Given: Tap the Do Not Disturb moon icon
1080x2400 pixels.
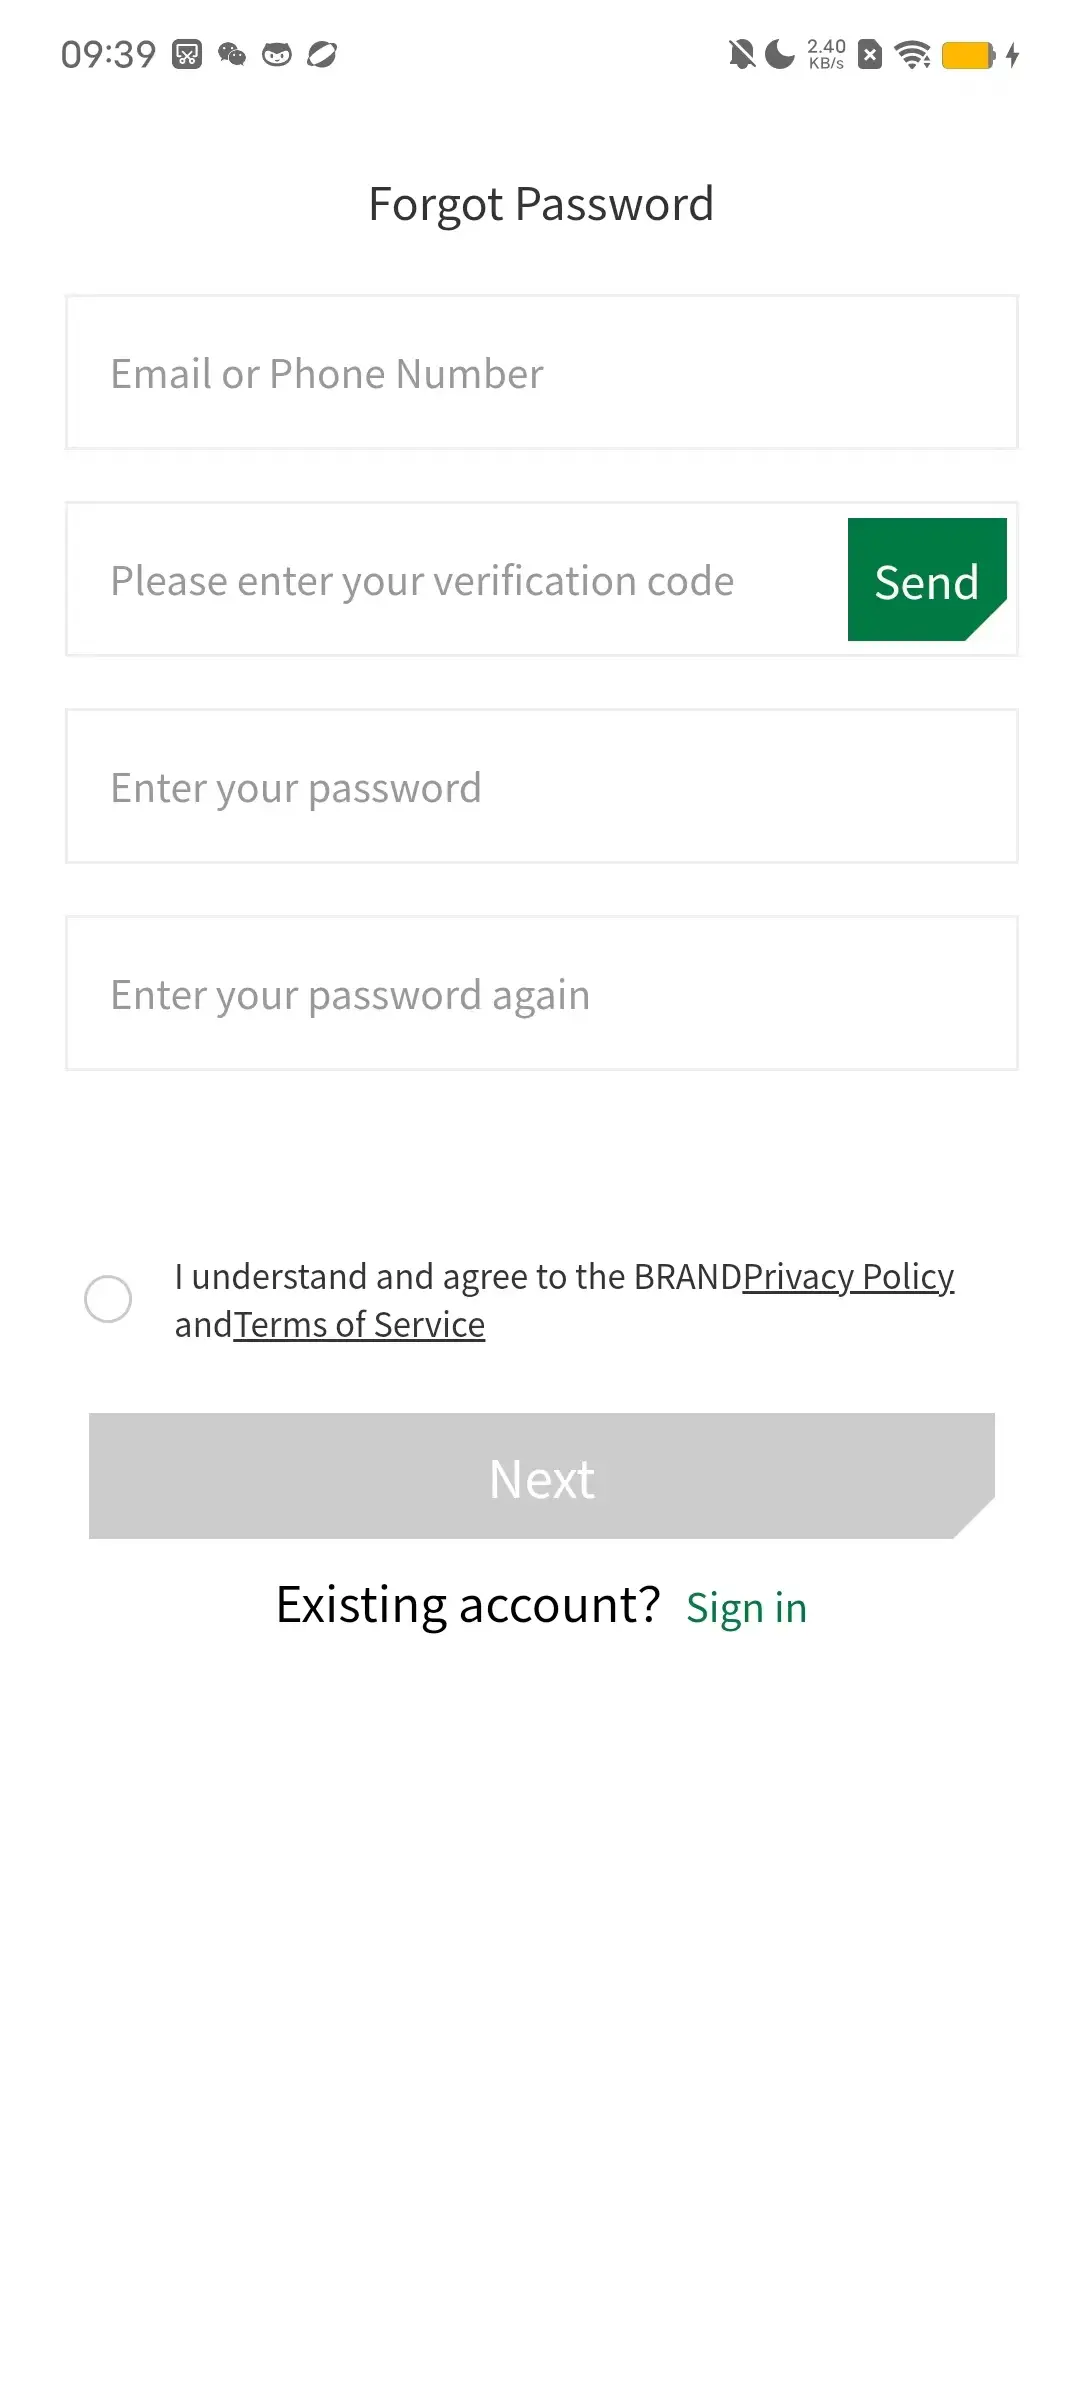Looking at the screenshot, I should (x=779, y=54).
